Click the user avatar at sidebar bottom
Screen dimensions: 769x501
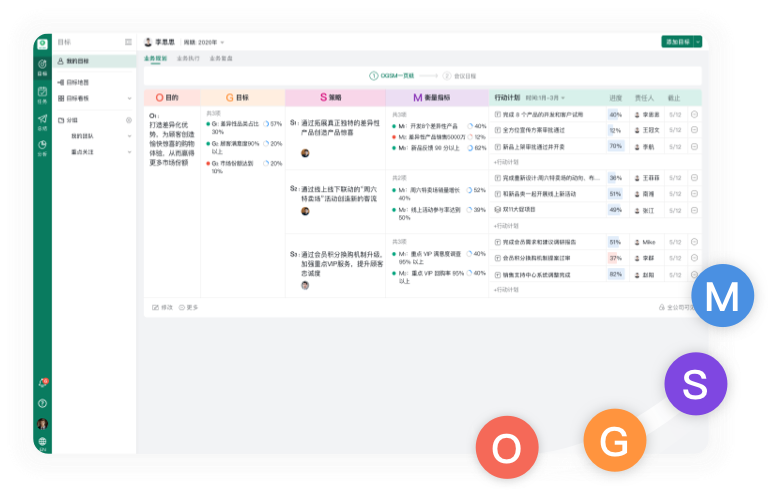[43, 424]
